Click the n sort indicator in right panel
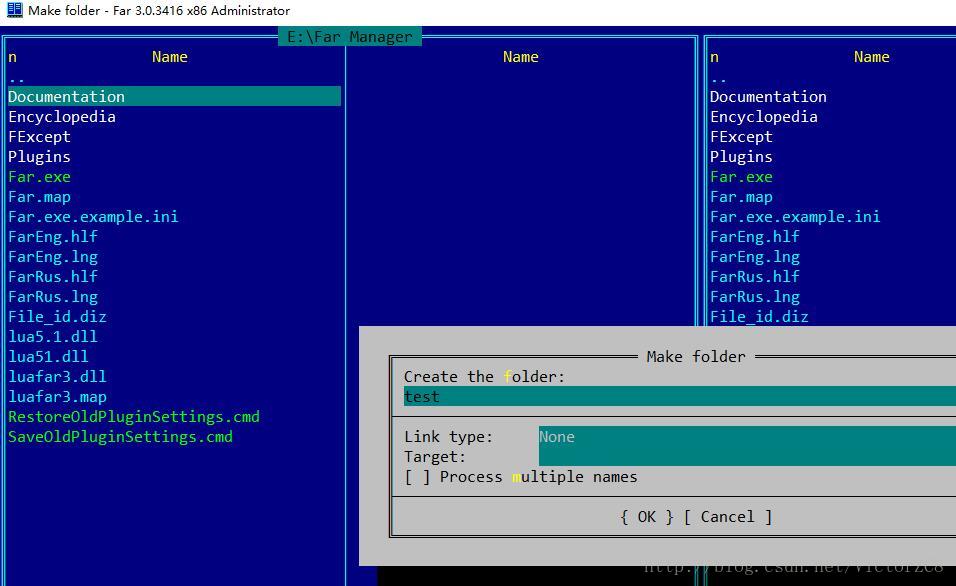The height and width of the screenshot is (586, 956). click(714, 57)
